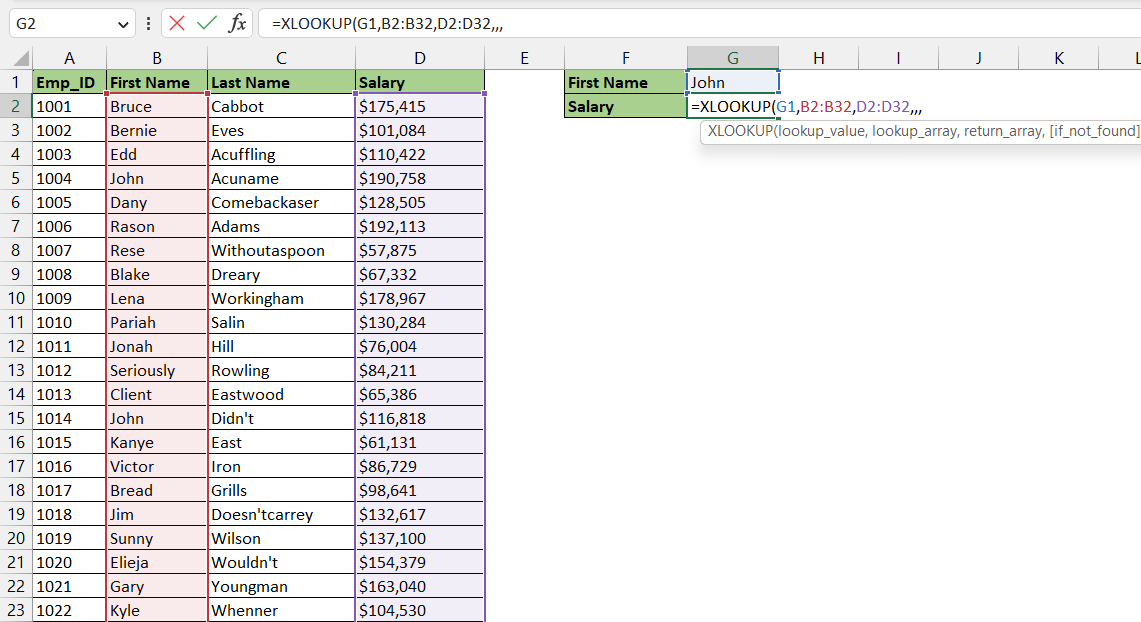Screen dimensions: 1141x622
Task: Select cell with first name Bernie
Action: [x=156, y=130]
